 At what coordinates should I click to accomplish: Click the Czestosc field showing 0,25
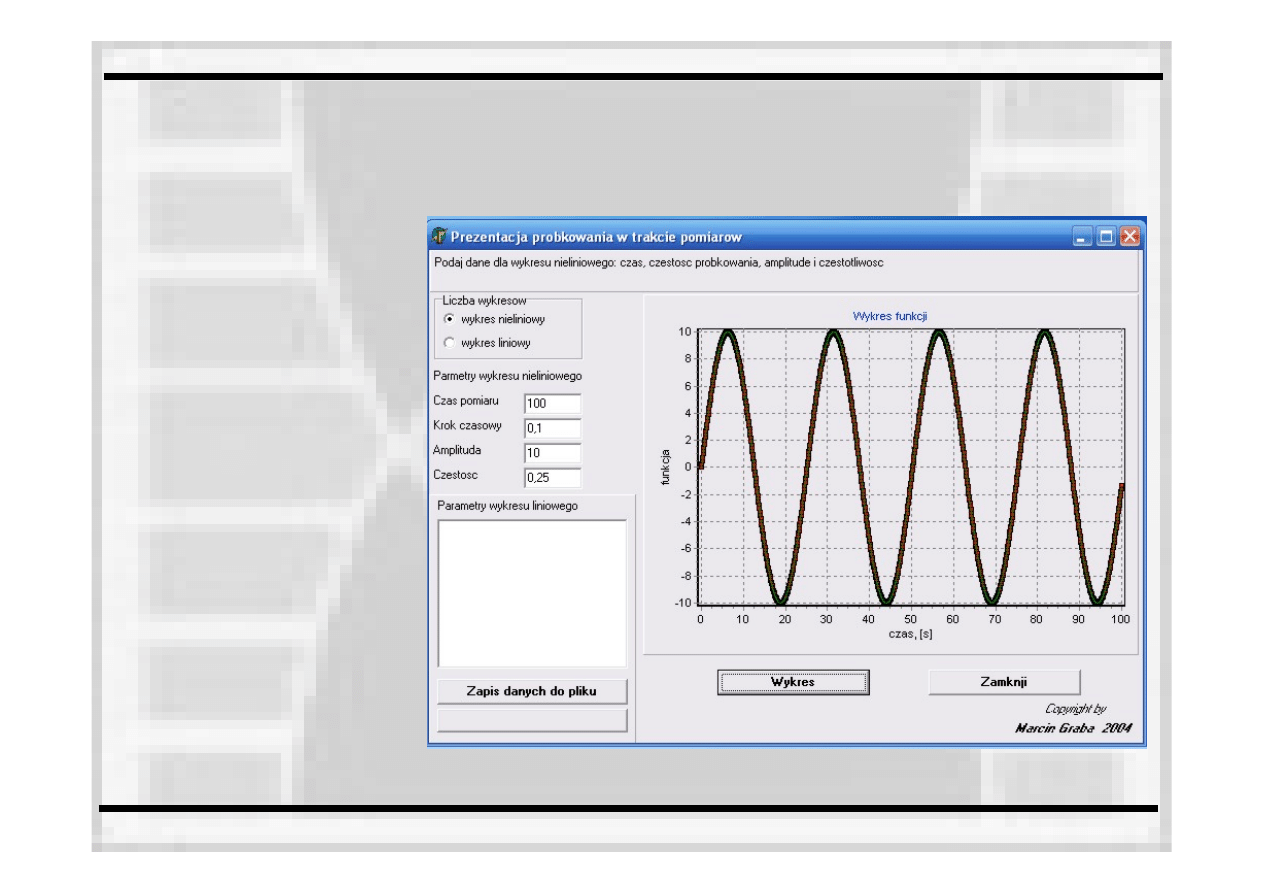click(x=552, y=477)
